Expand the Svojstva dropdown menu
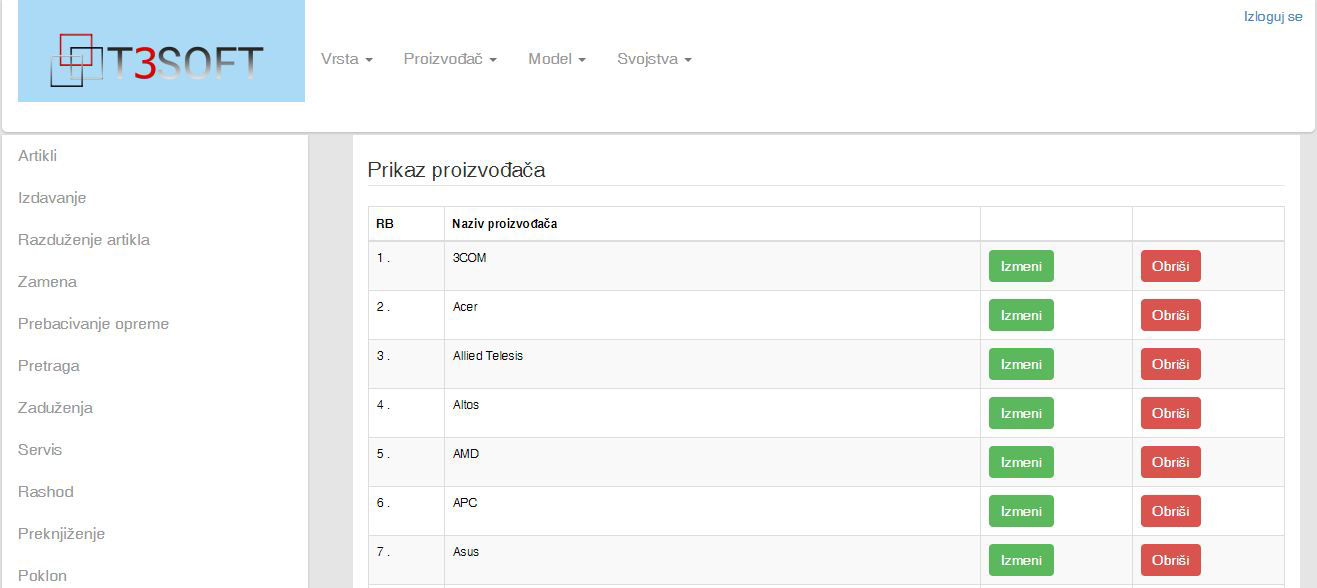The width and height of the screenshot is (1317, 588). 654,59
